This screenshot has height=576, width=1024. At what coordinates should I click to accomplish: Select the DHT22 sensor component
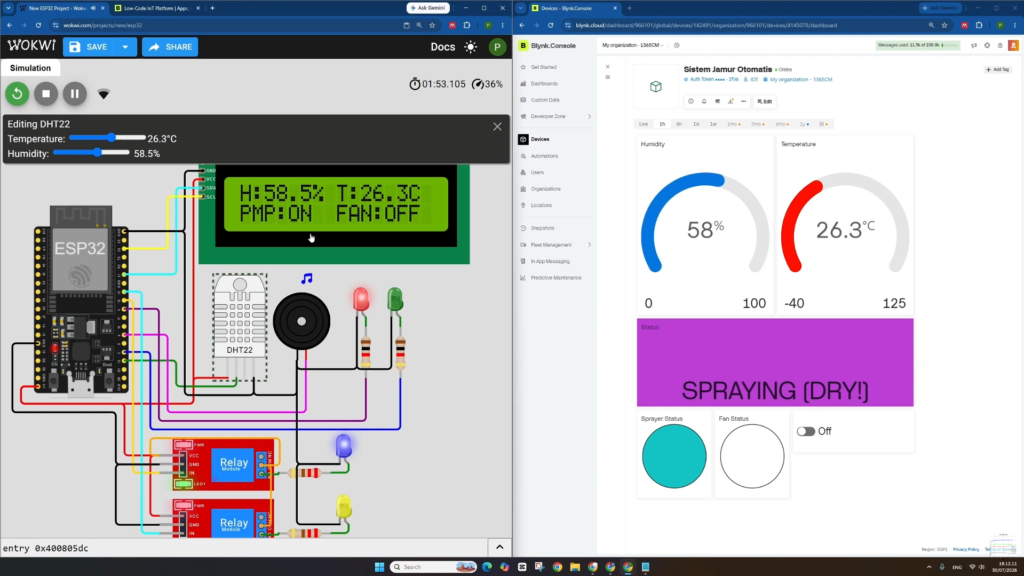click(x=240, y=327)
